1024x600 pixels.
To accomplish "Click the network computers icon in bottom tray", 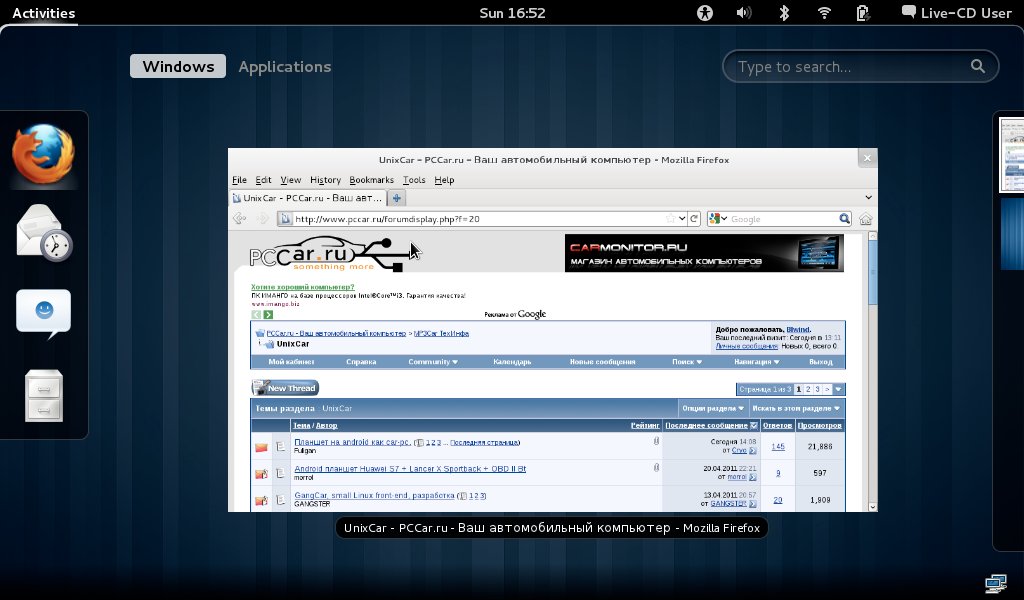I will tap(995, 582).
